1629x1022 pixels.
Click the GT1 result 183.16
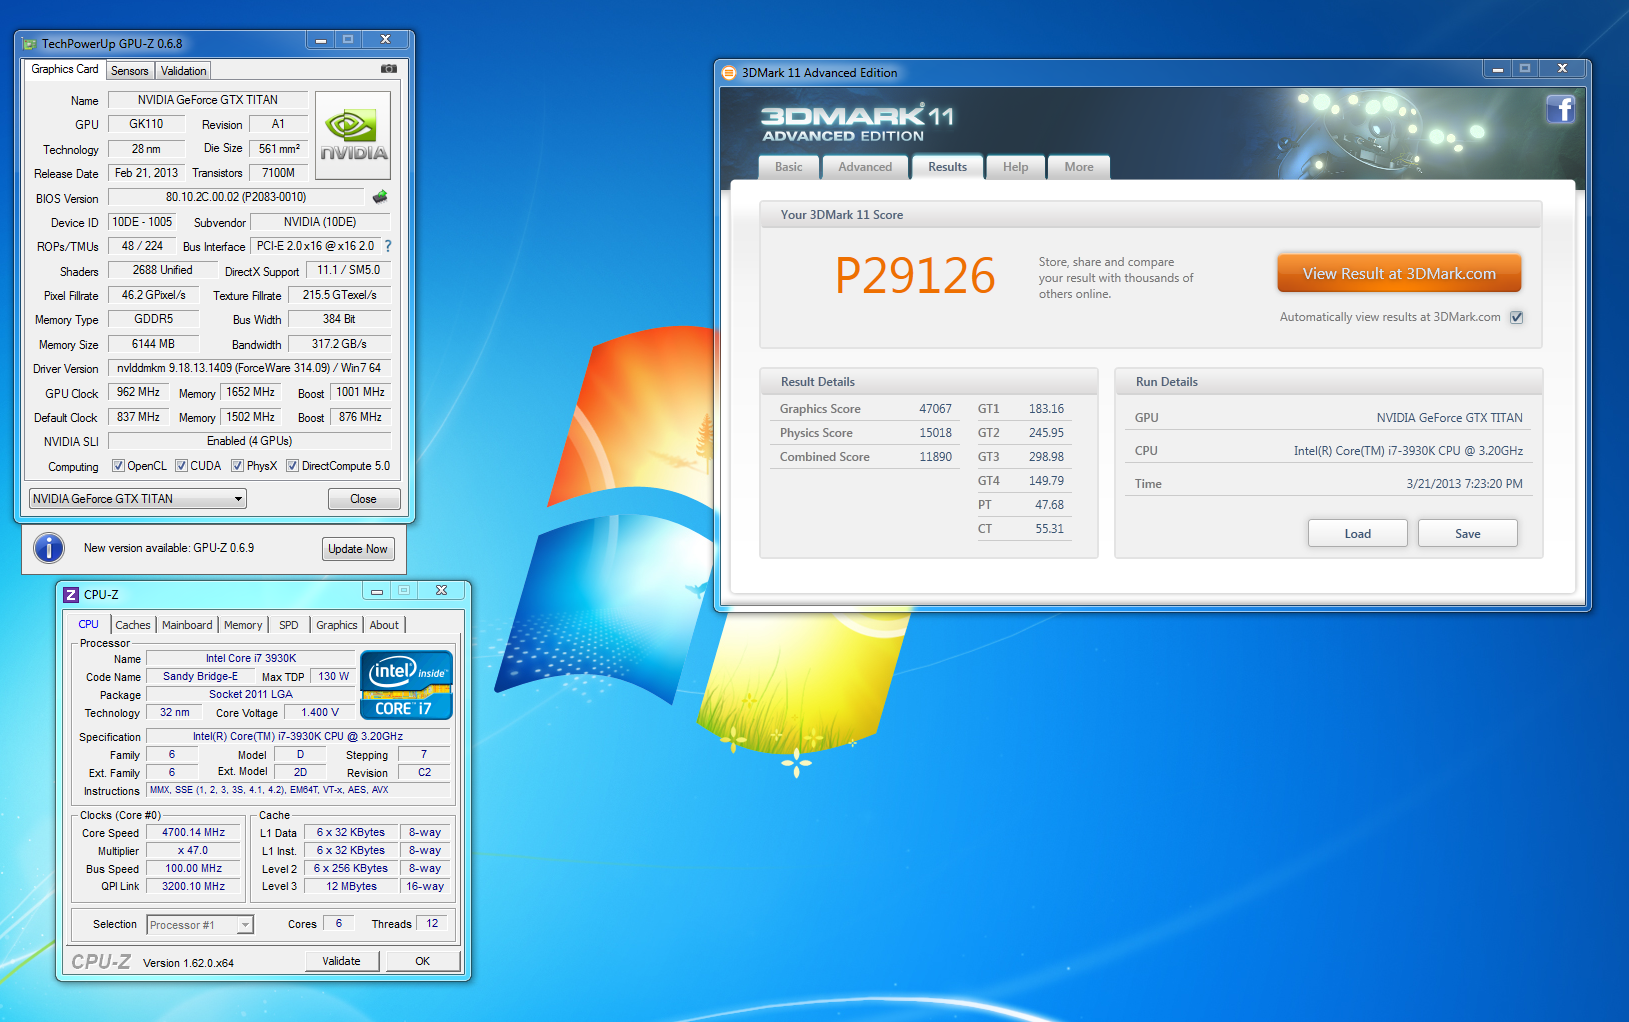[x=1046, y=409]
